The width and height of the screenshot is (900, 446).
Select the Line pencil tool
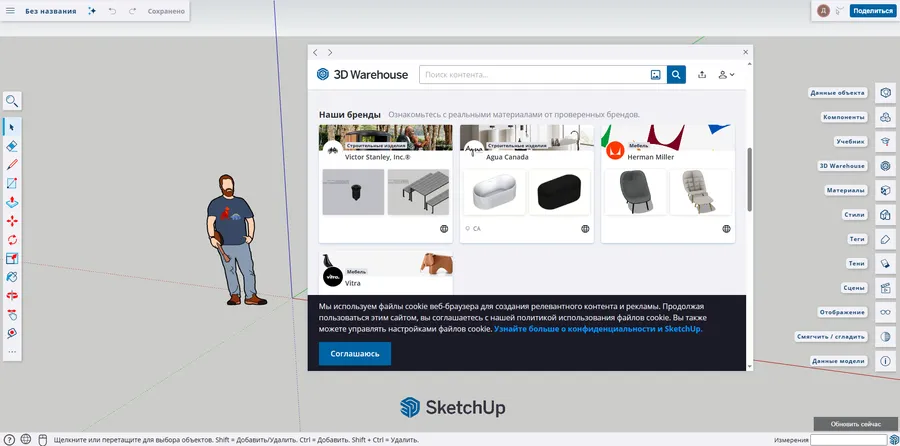(x=12, y=165)
